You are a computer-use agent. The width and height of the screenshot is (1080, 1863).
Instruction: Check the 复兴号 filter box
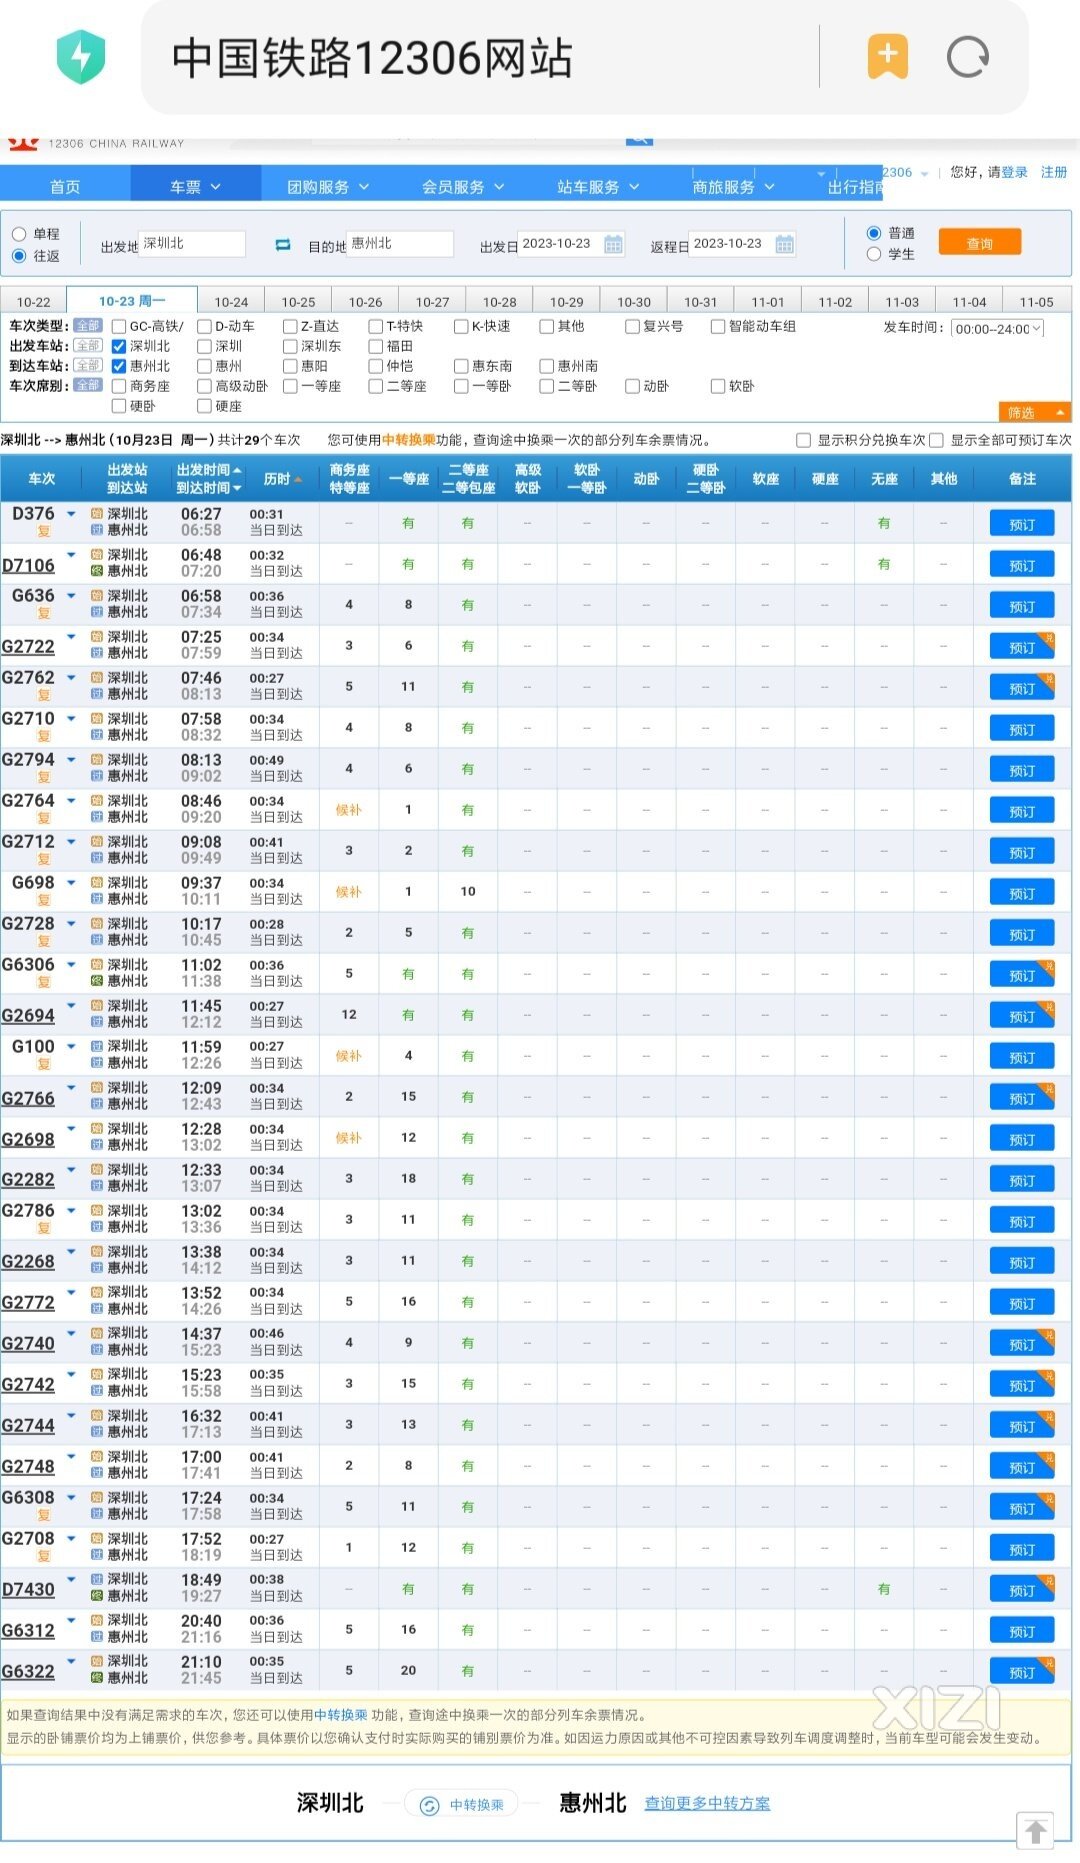click(632, 327)
